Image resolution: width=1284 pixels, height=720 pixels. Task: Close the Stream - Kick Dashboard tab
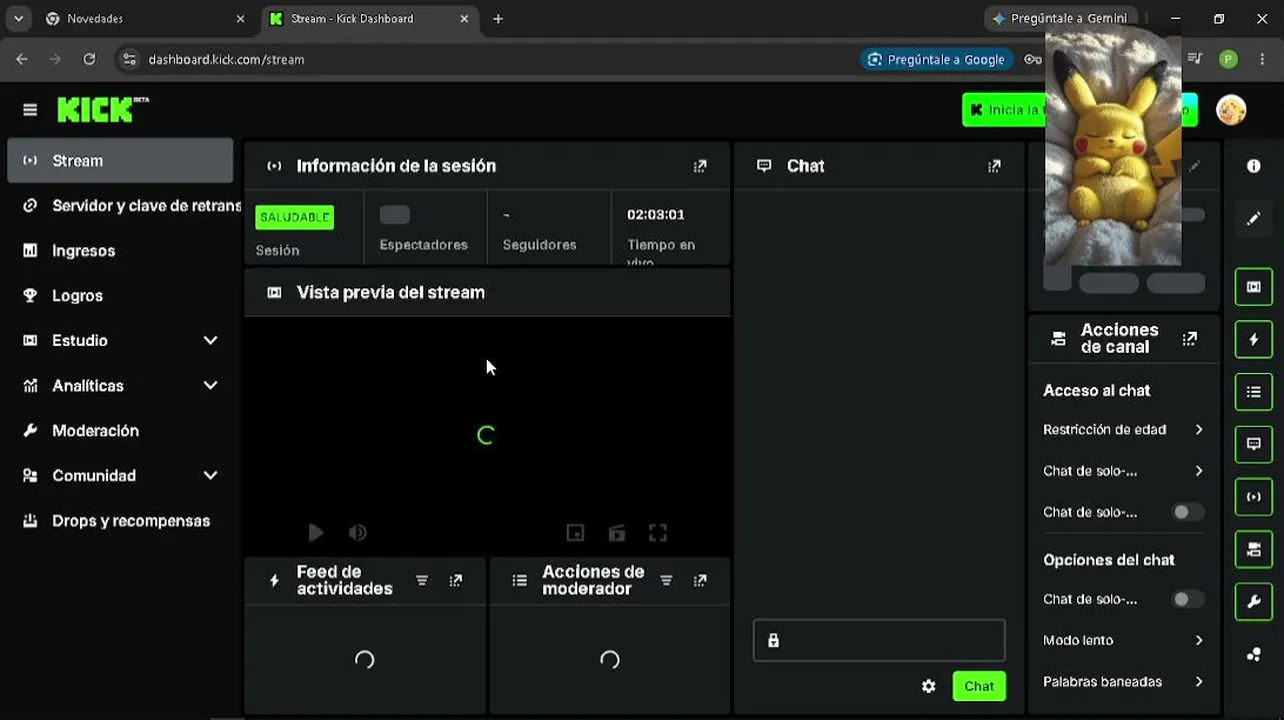tap(464, 19)
